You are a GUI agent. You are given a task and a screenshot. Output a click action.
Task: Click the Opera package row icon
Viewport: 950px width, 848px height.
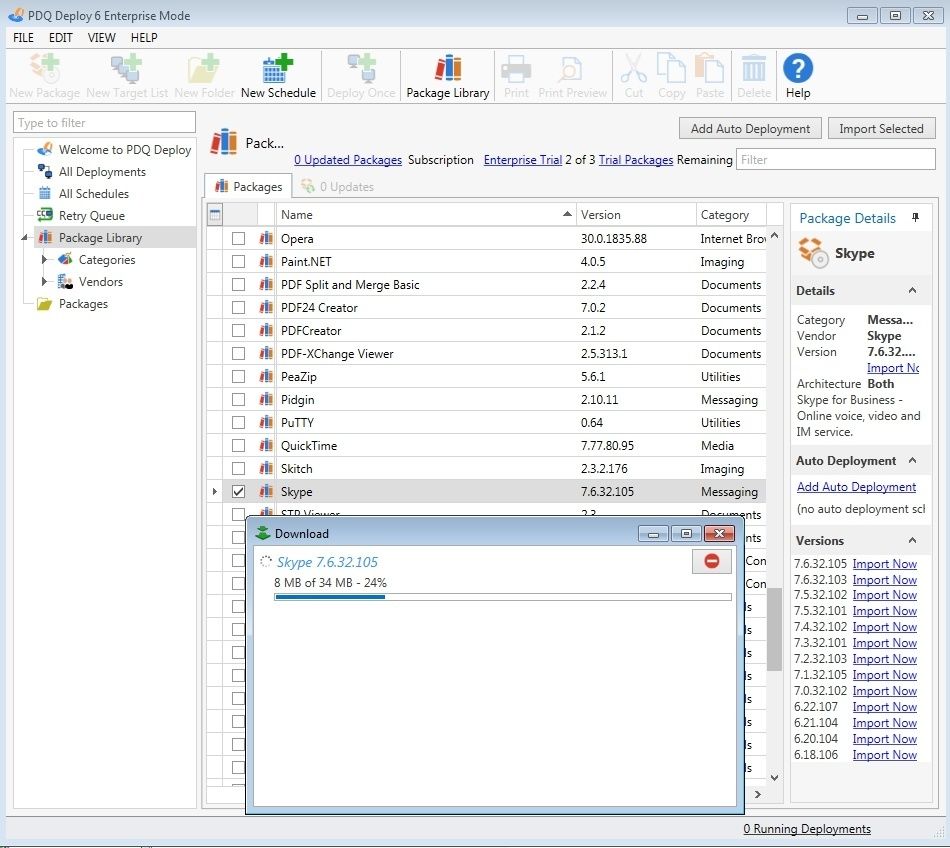(266, 238)
